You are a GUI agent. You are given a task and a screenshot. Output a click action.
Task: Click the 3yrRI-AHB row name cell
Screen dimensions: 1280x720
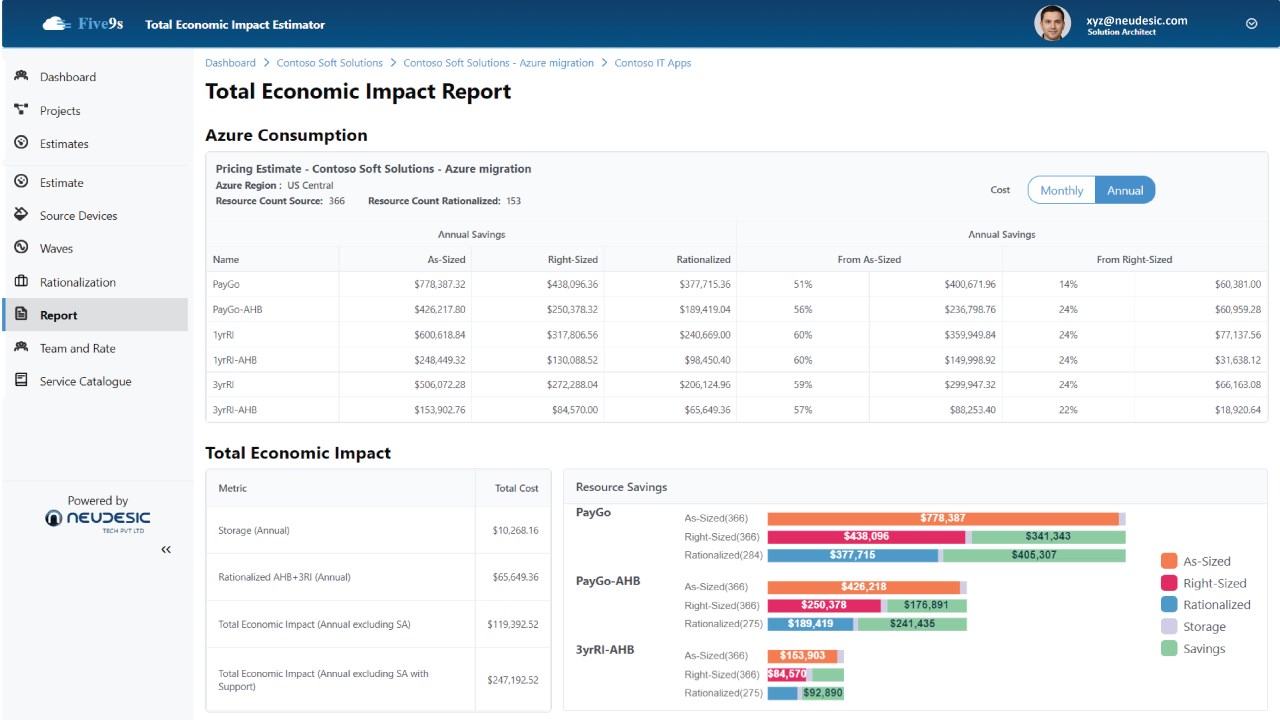tap(272, 410)
